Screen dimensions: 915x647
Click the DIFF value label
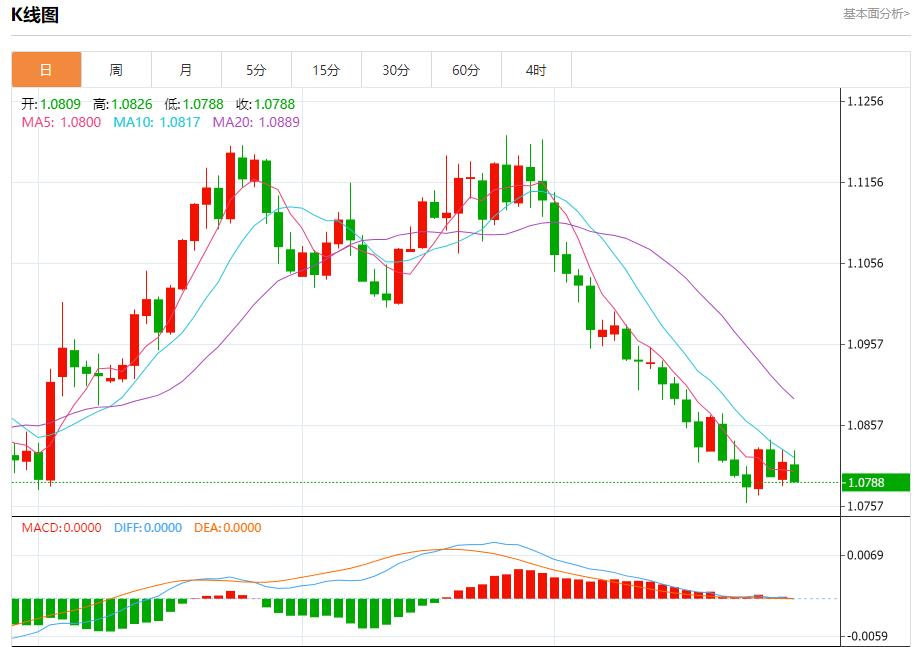pos(146,528)
